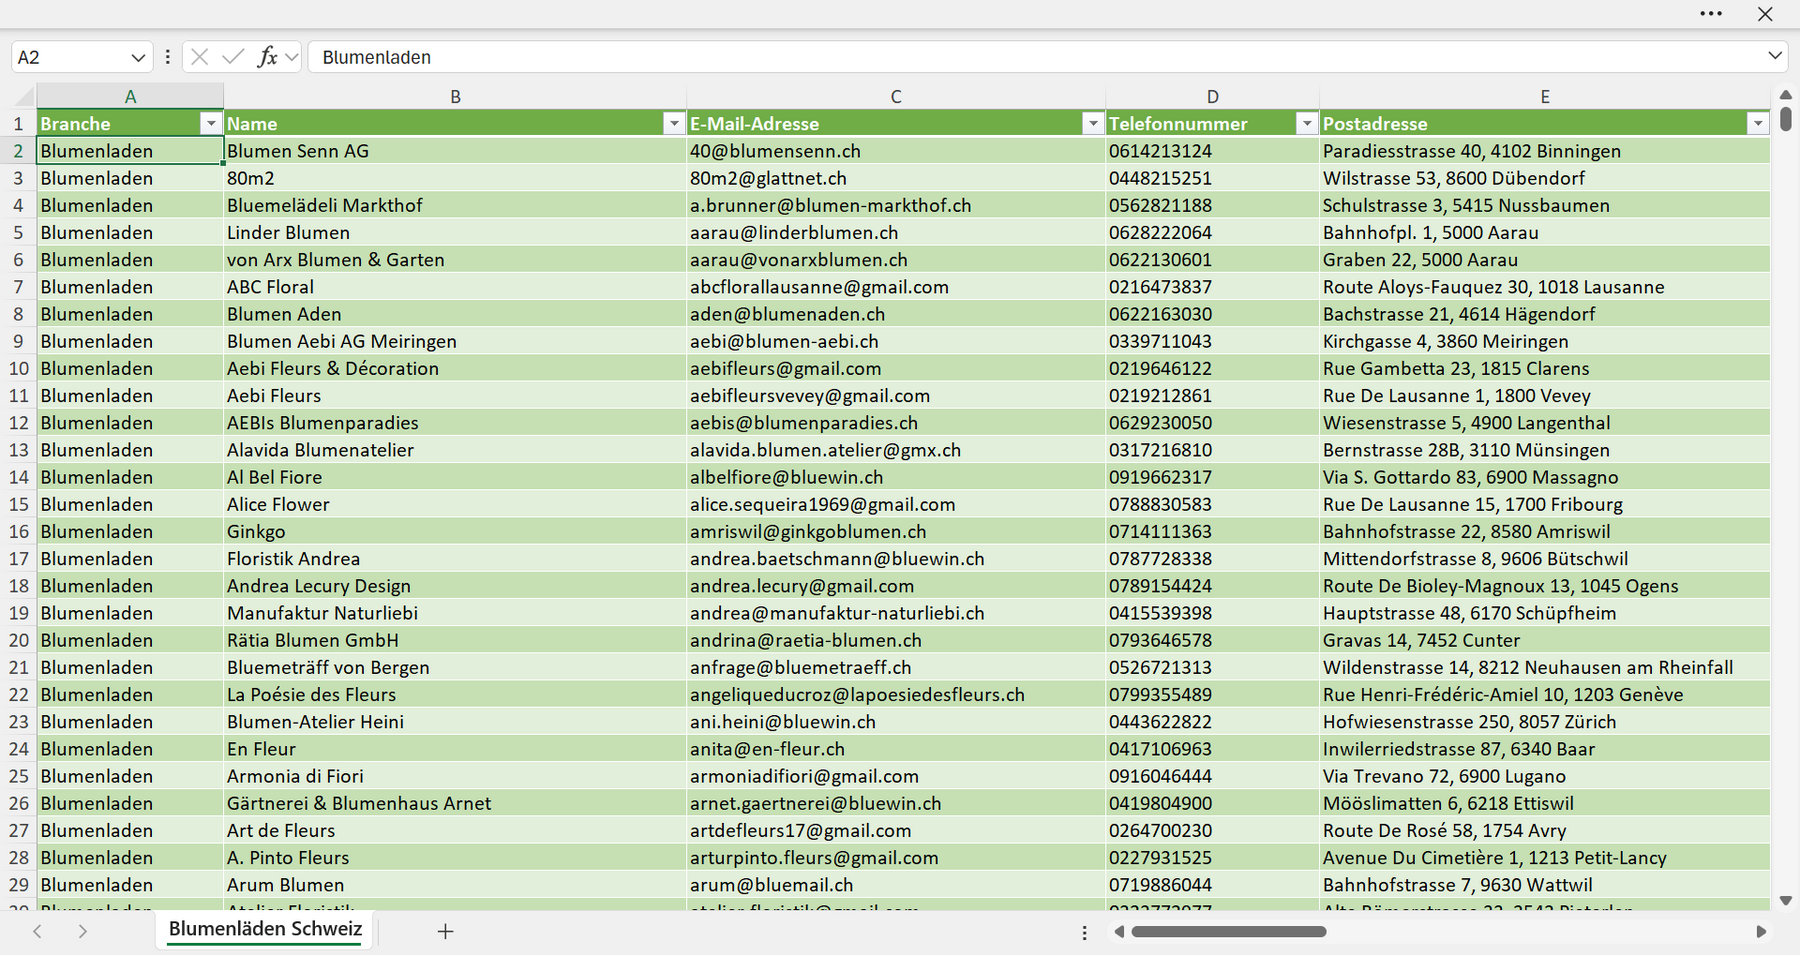Switch to Blumenläden Schweiz sheet tab
Screen dimensions: 1800x956
[265, 929]
